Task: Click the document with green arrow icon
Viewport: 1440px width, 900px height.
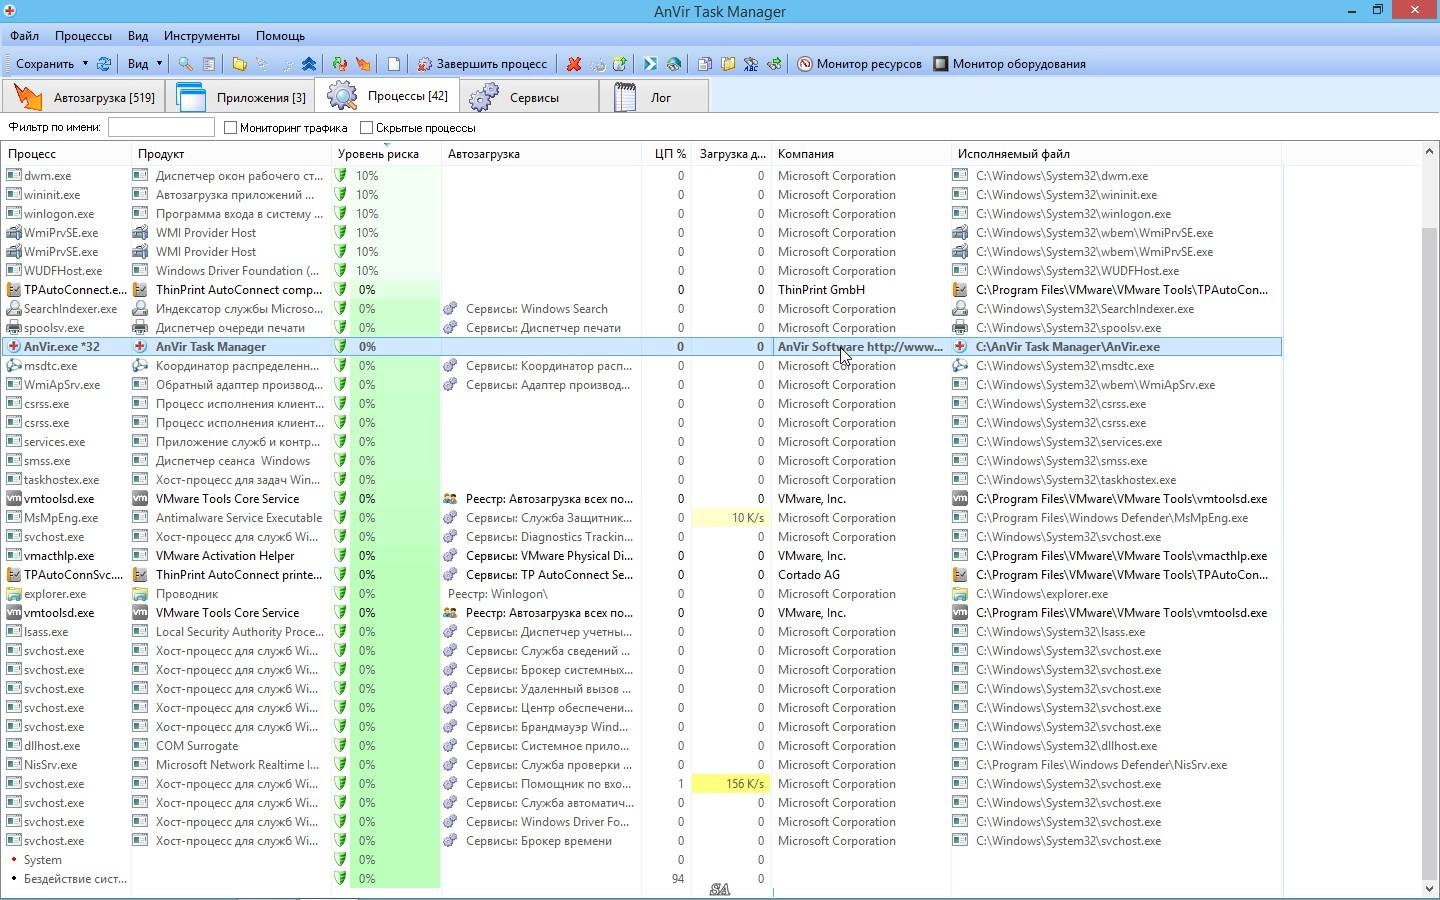Action: coord(620,63)
